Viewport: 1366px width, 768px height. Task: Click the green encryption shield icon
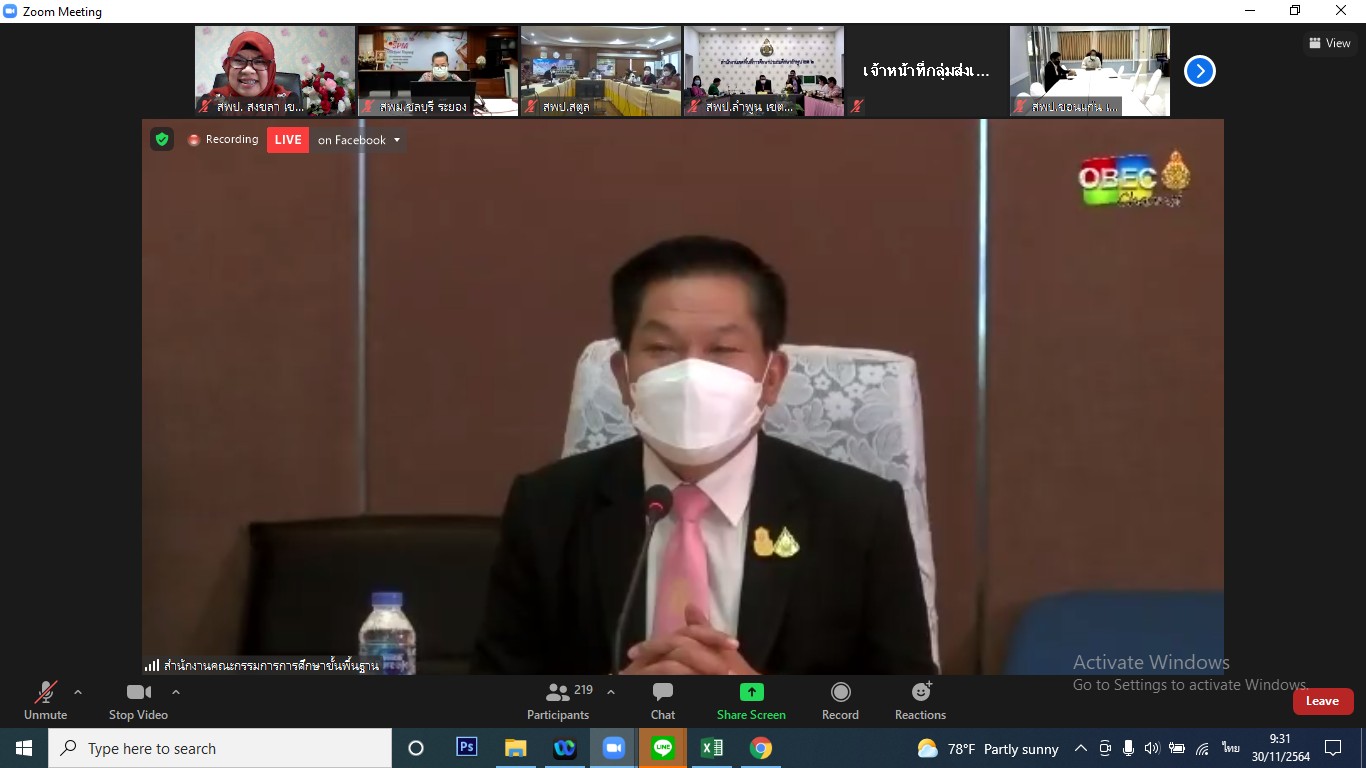(162, 139)
